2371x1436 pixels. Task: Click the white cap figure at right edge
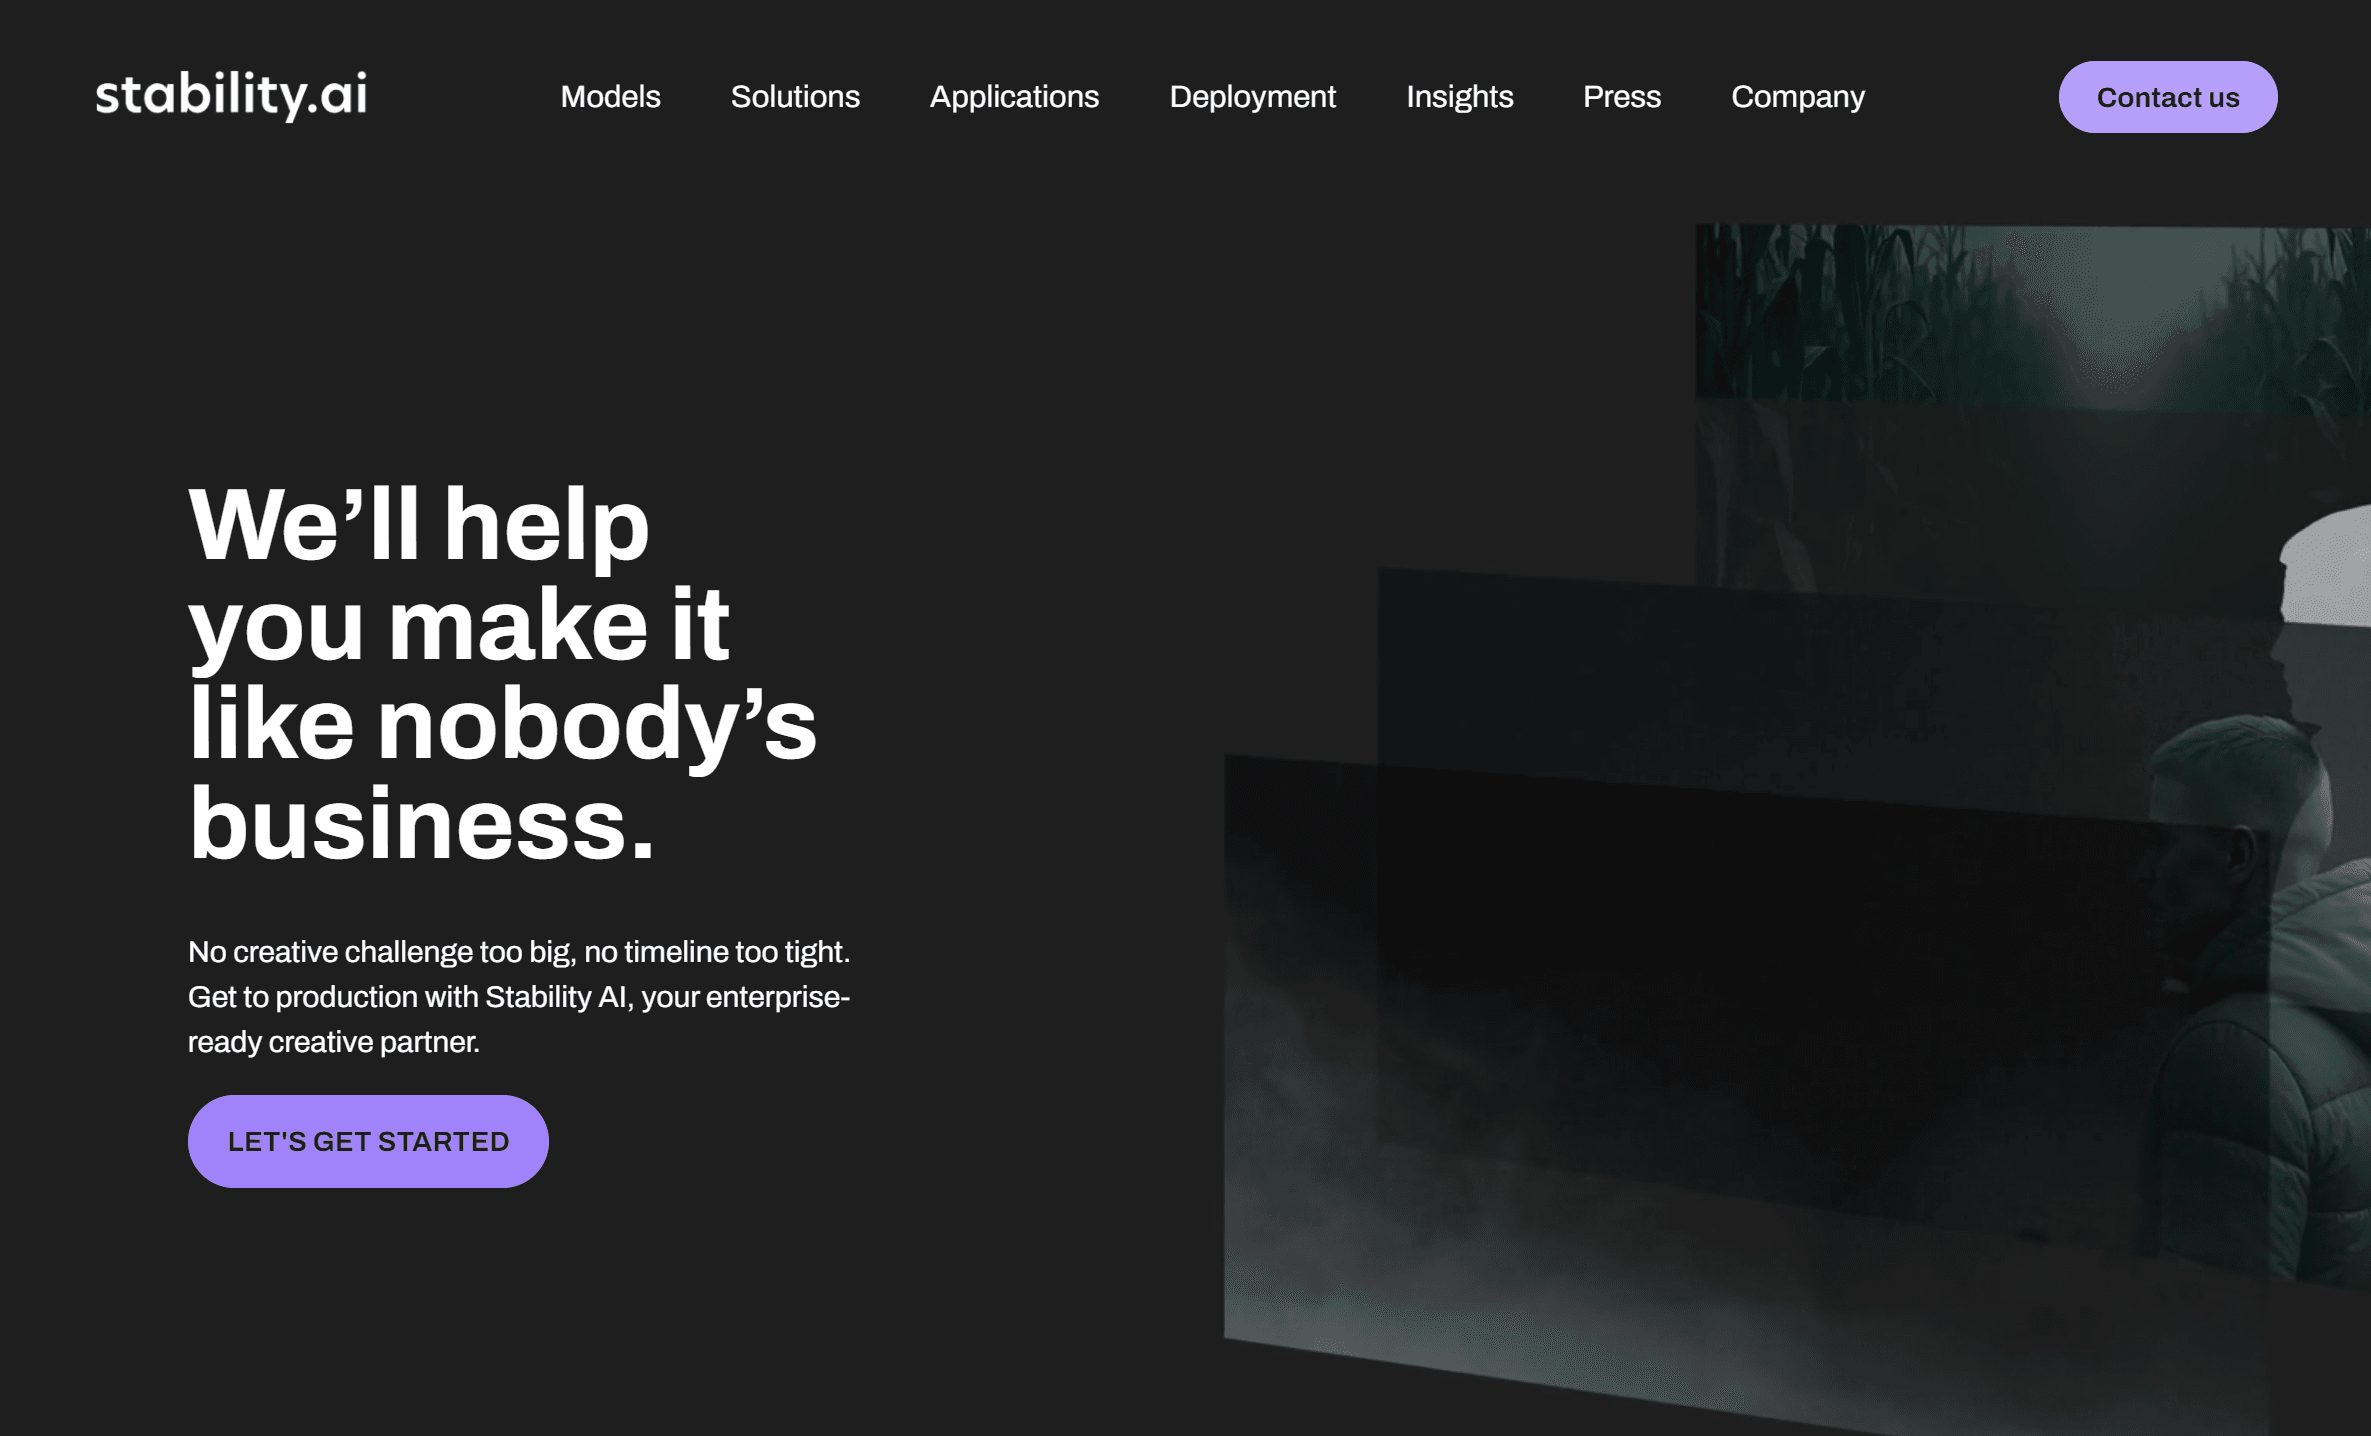[x=2328, y=568]
